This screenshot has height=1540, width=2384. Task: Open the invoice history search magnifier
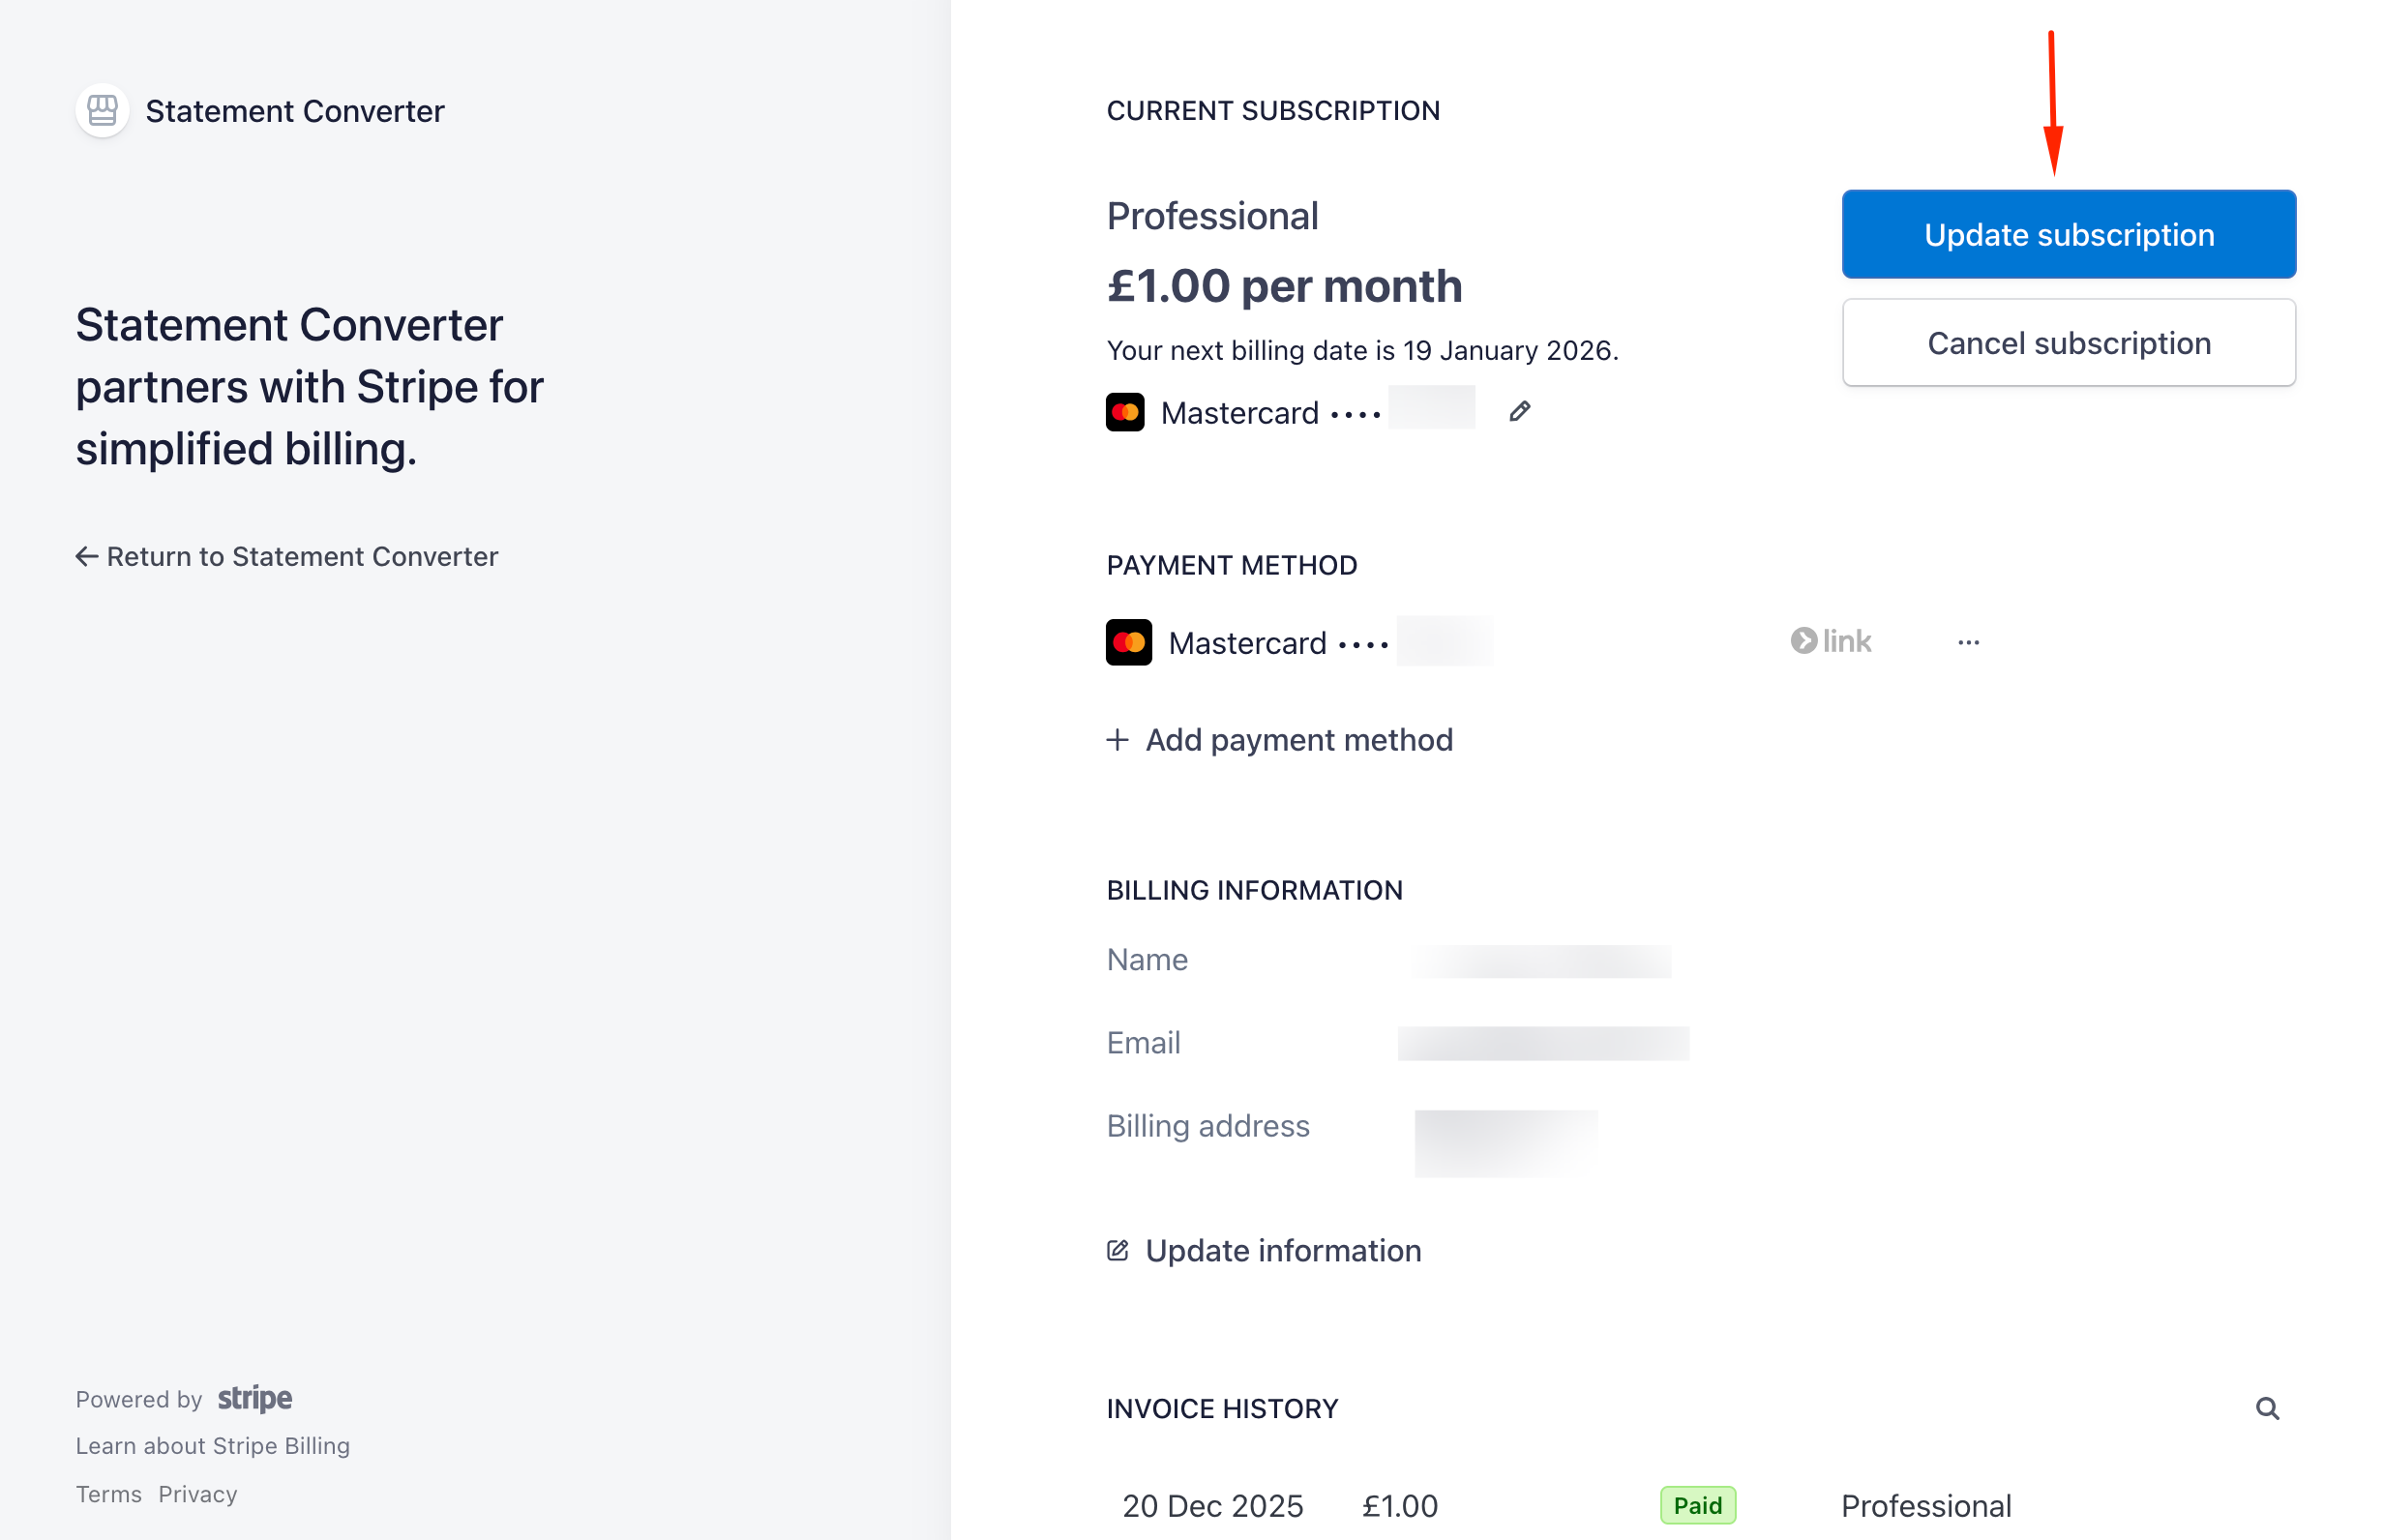[2268, 1408]
